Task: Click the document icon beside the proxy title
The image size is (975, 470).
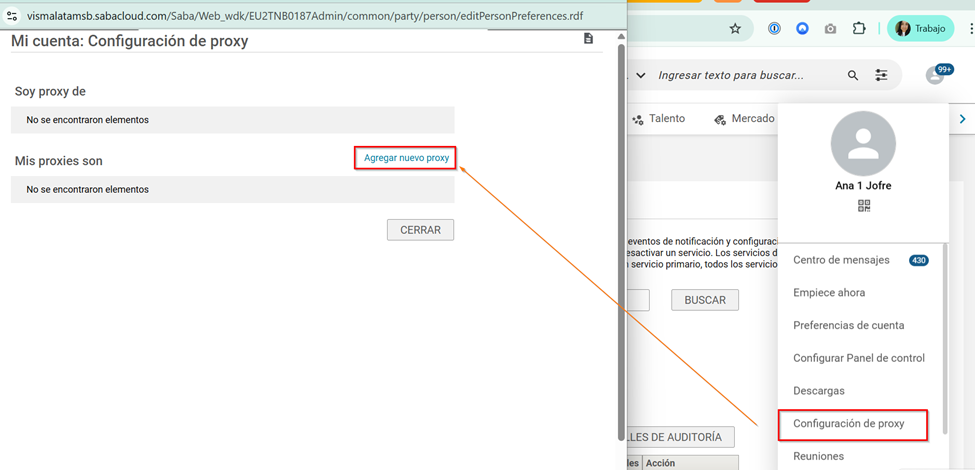Action: click(588, 39)
